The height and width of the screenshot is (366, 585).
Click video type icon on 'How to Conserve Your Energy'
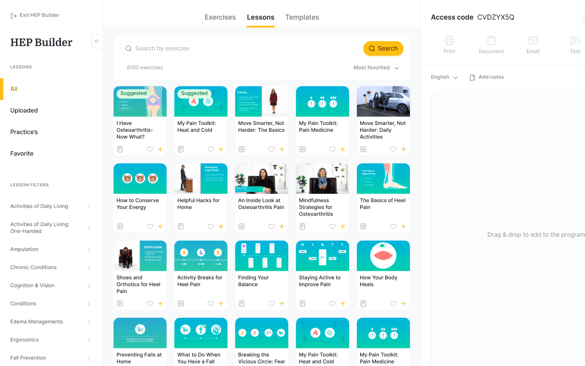pyautogui.click(x=120, y=226)
